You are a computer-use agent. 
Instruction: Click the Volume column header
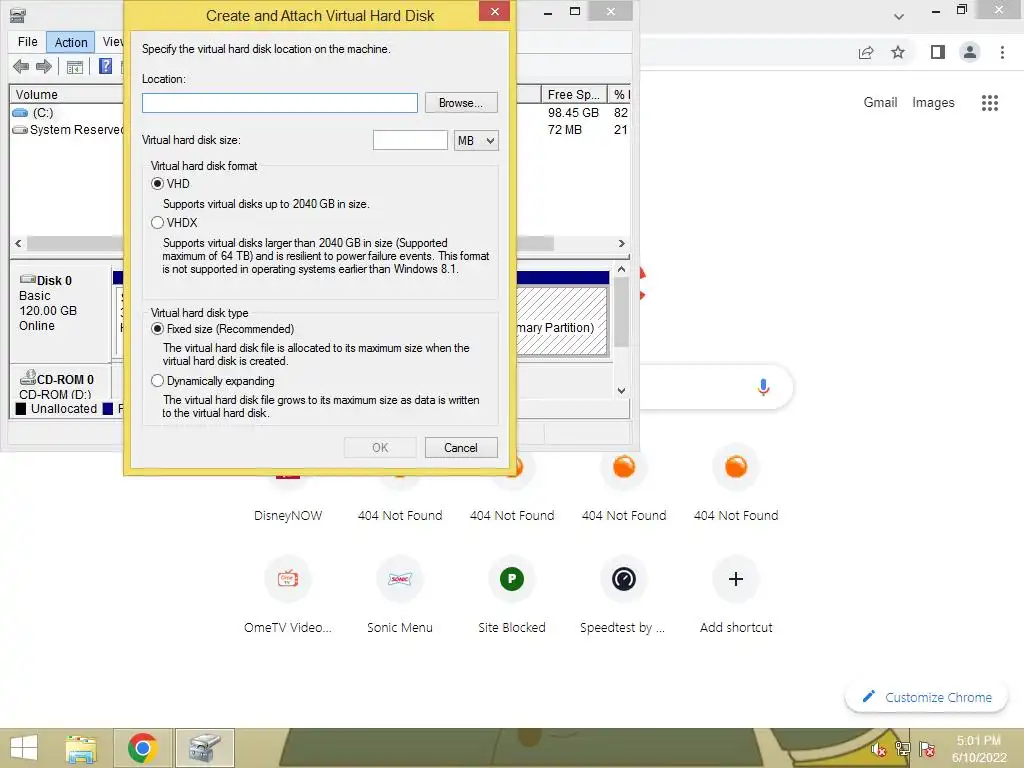[66, 95]
